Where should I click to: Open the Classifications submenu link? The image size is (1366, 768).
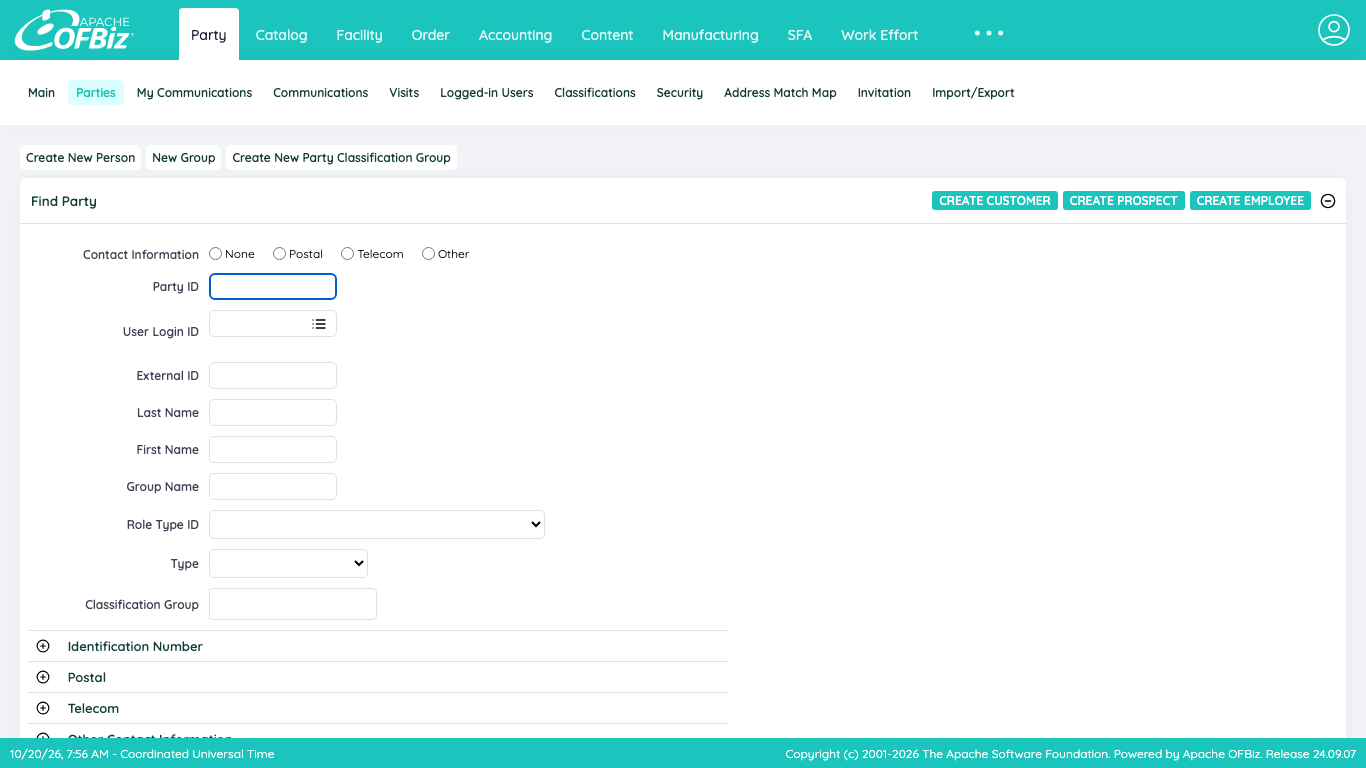coord(595,93)
